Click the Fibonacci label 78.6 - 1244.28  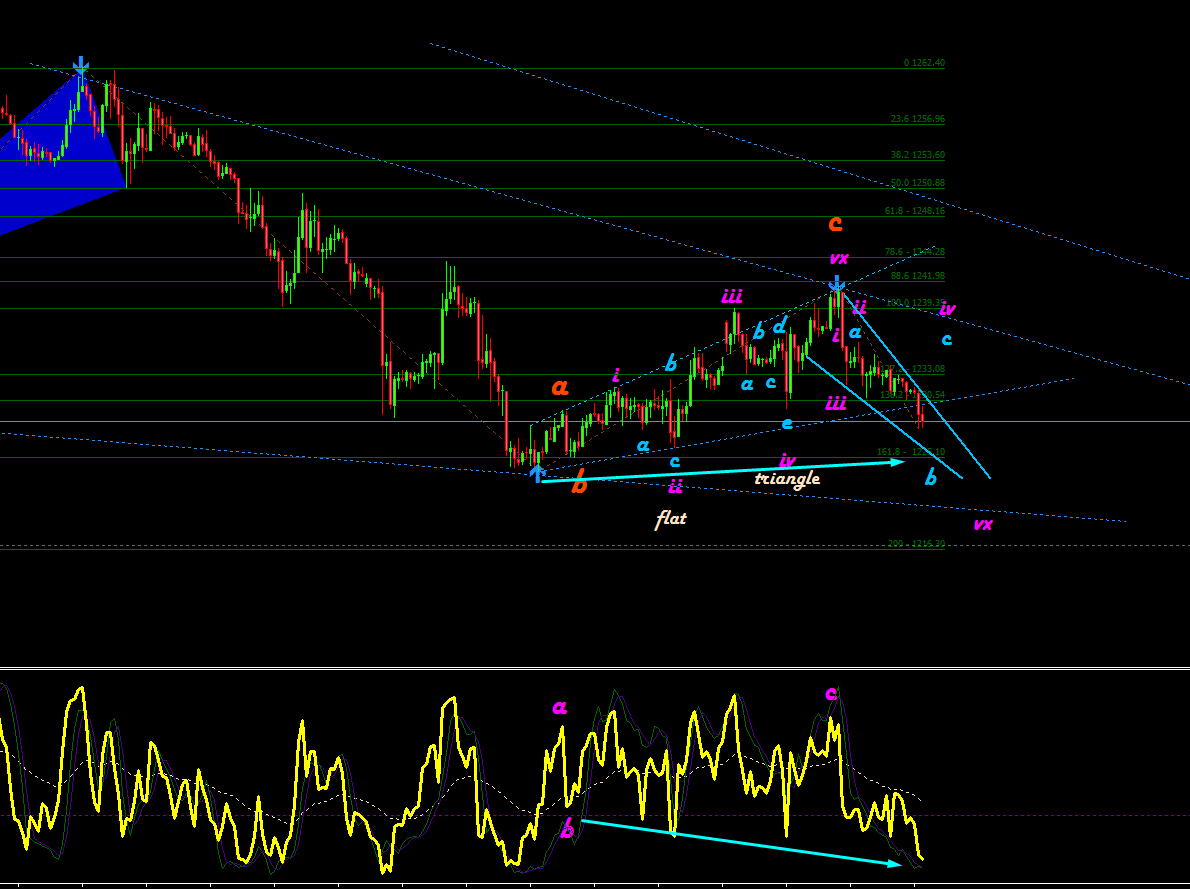(x=915, y=252)
